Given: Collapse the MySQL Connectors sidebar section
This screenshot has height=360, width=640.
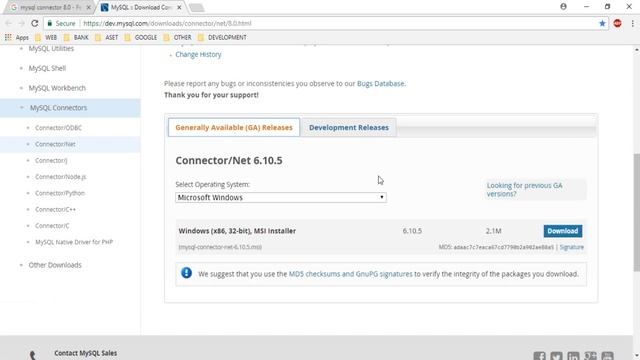Looking at the screenshot, I should [22, 108].
